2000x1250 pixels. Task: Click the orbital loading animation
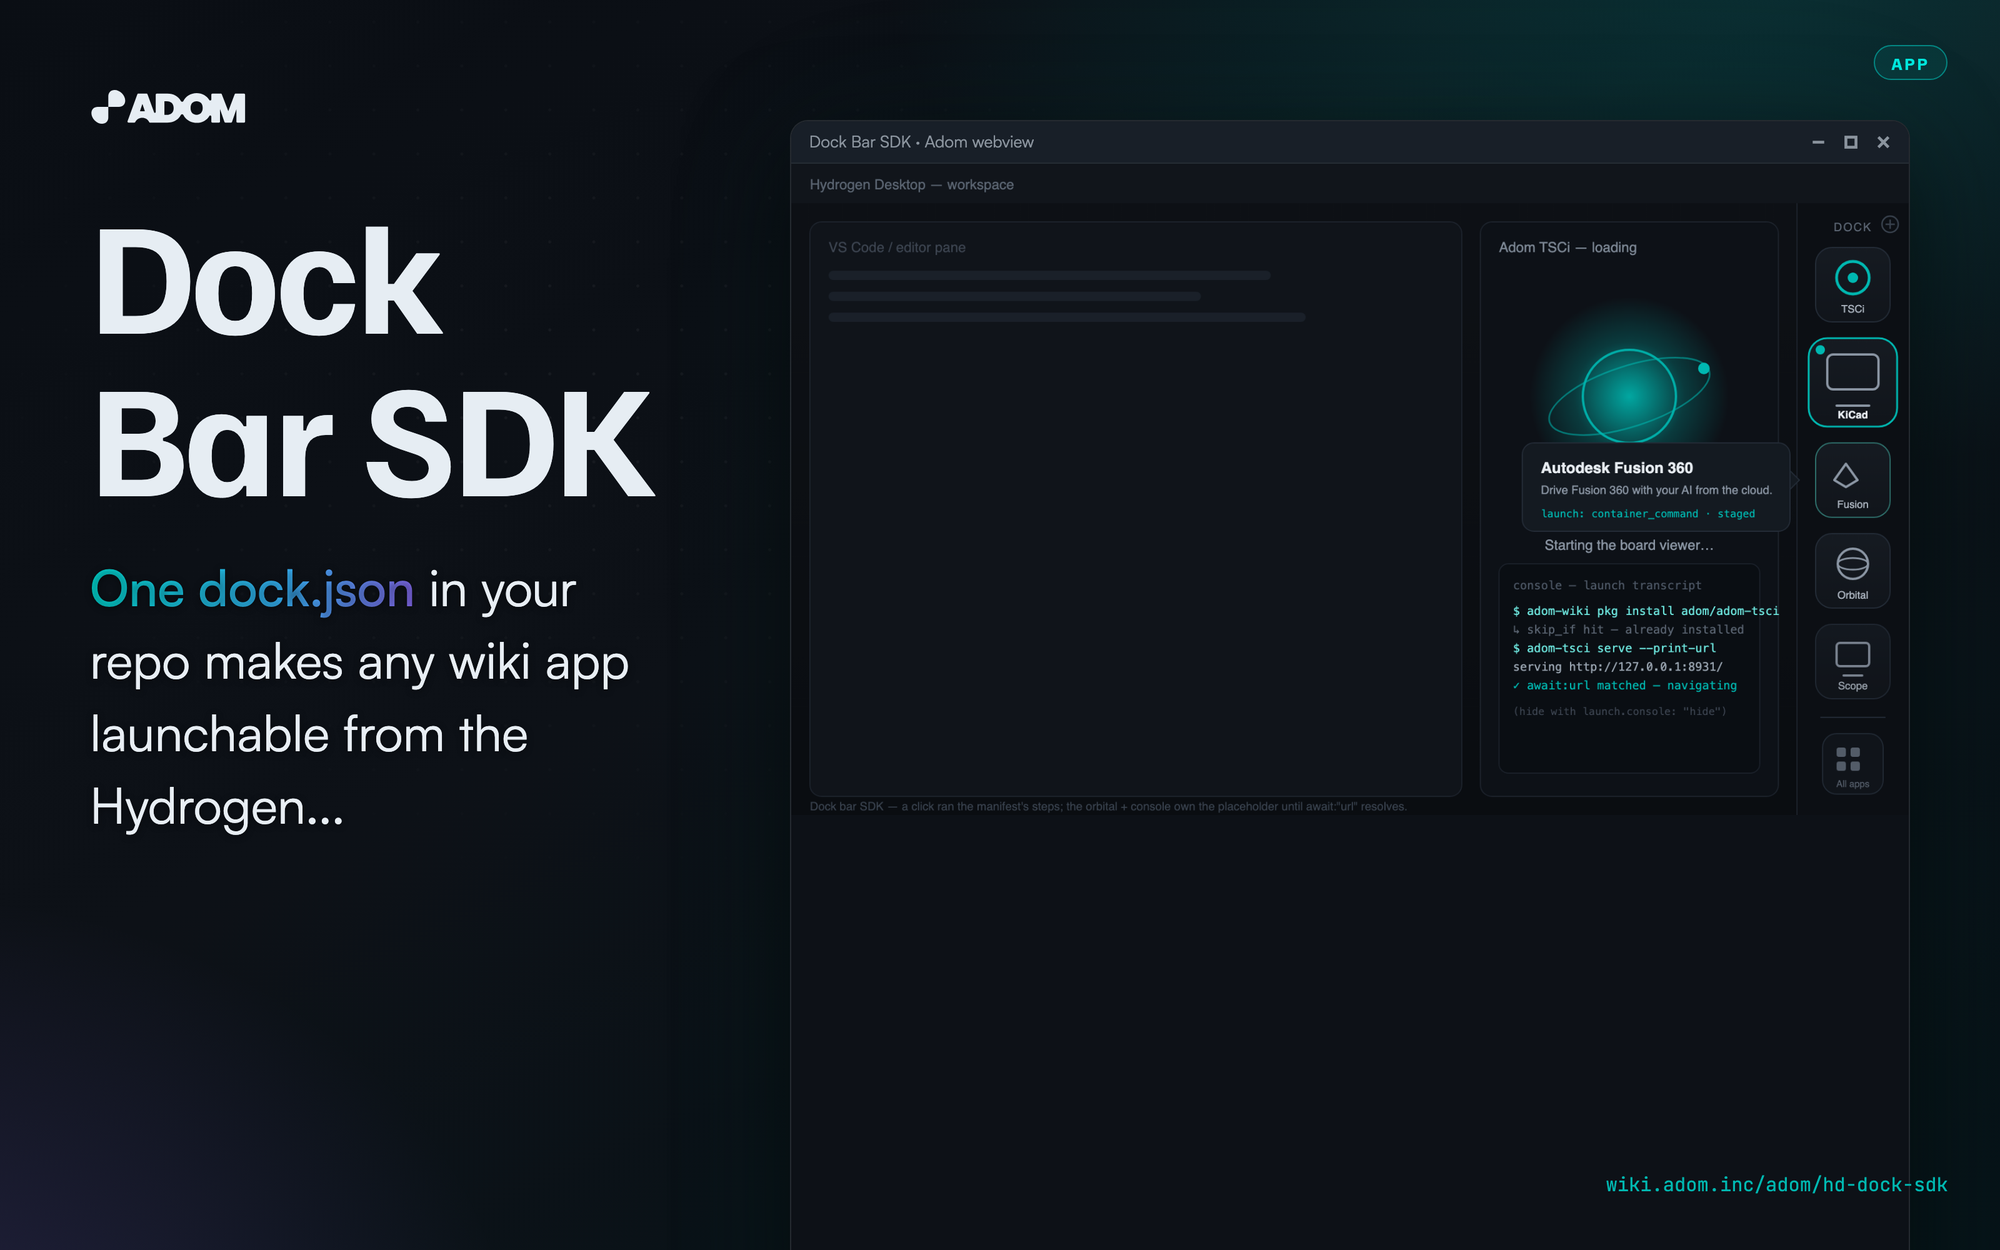1629,395
